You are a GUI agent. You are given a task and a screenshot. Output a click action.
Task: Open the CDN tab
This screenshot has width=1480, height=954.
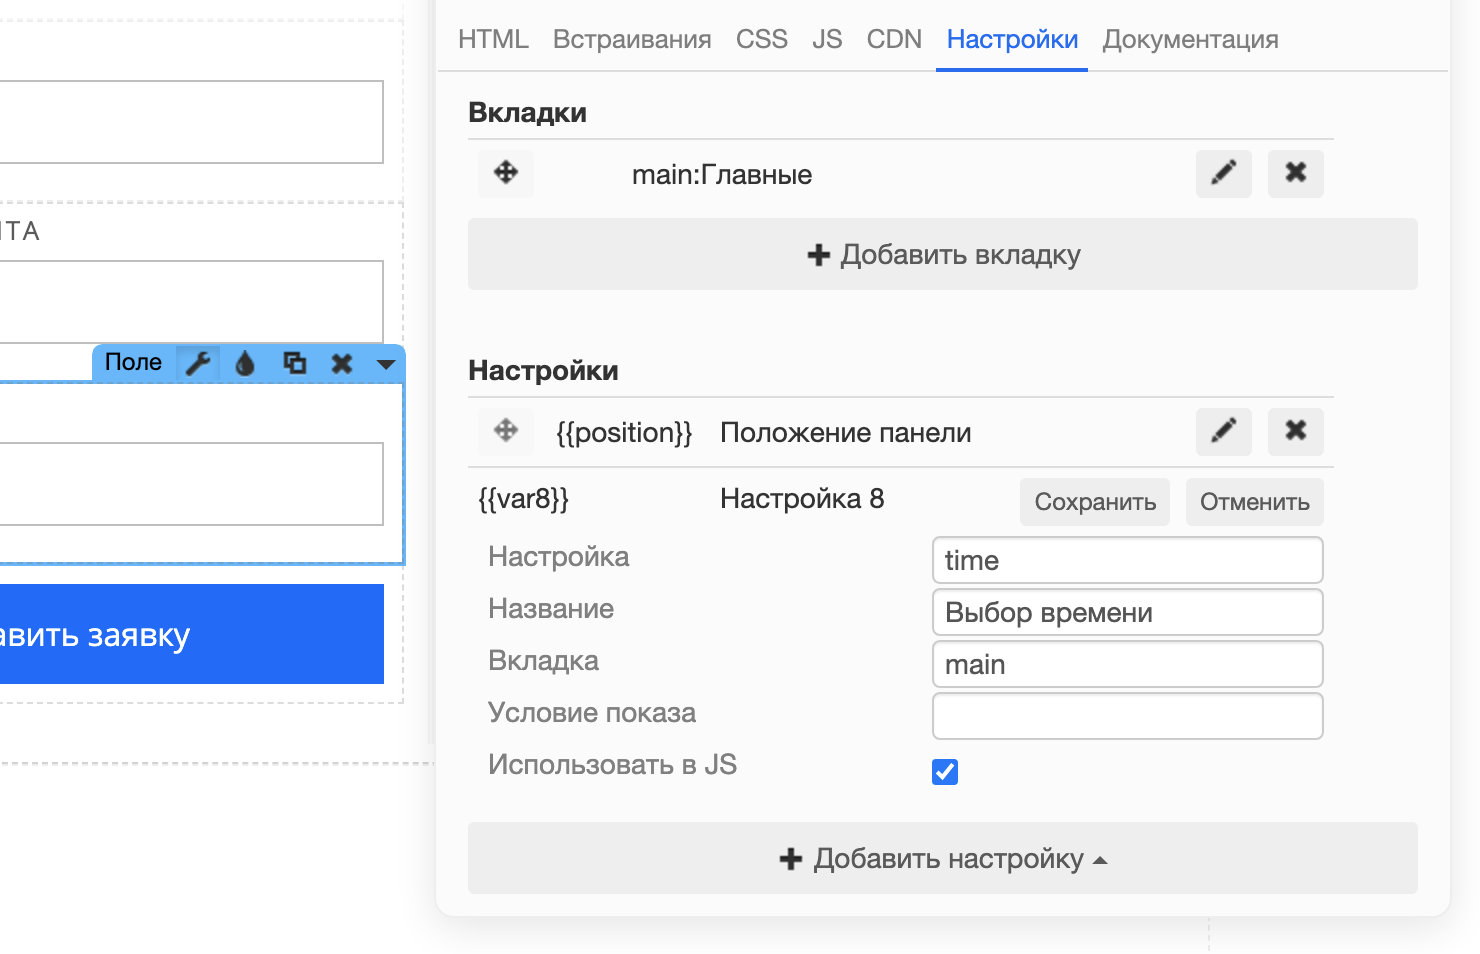(894, 39)
